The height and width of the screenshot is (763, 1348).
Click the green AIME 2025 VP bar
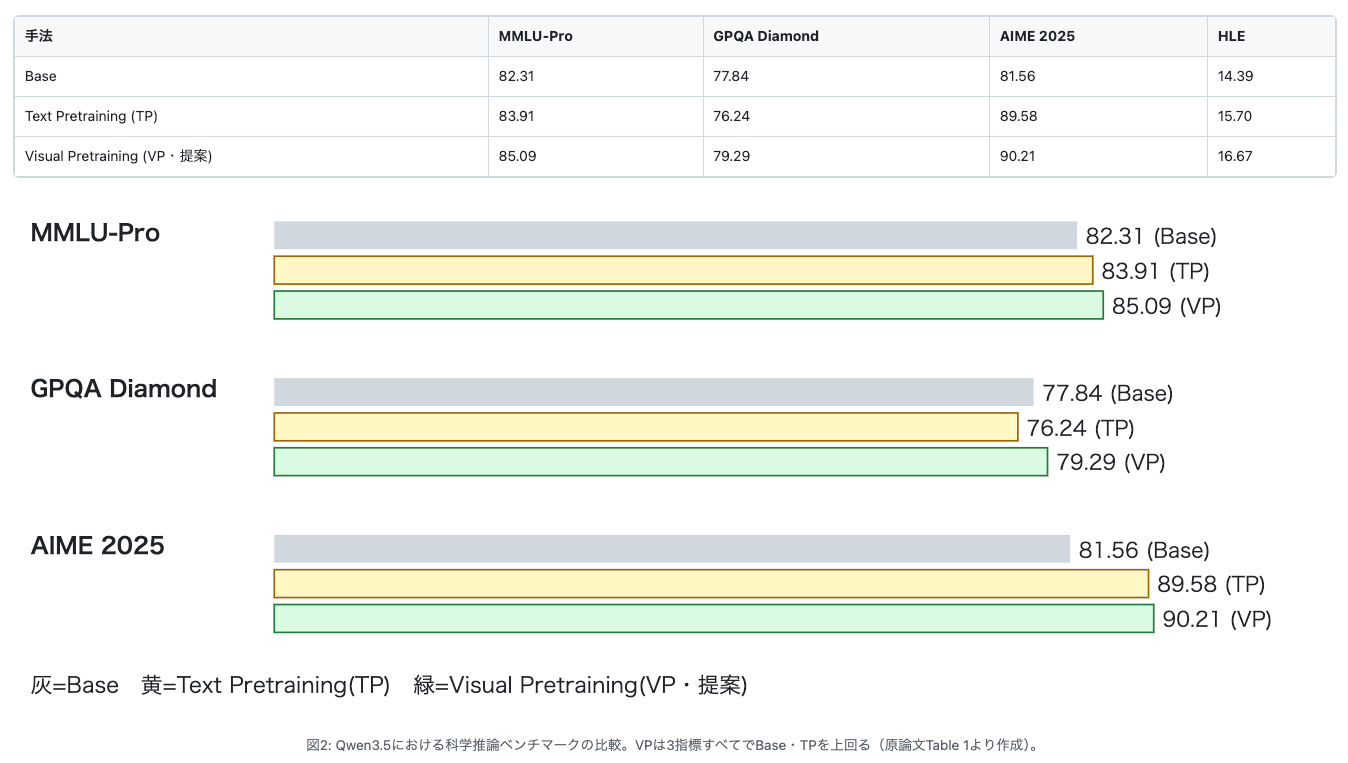[x=714, y=618]
